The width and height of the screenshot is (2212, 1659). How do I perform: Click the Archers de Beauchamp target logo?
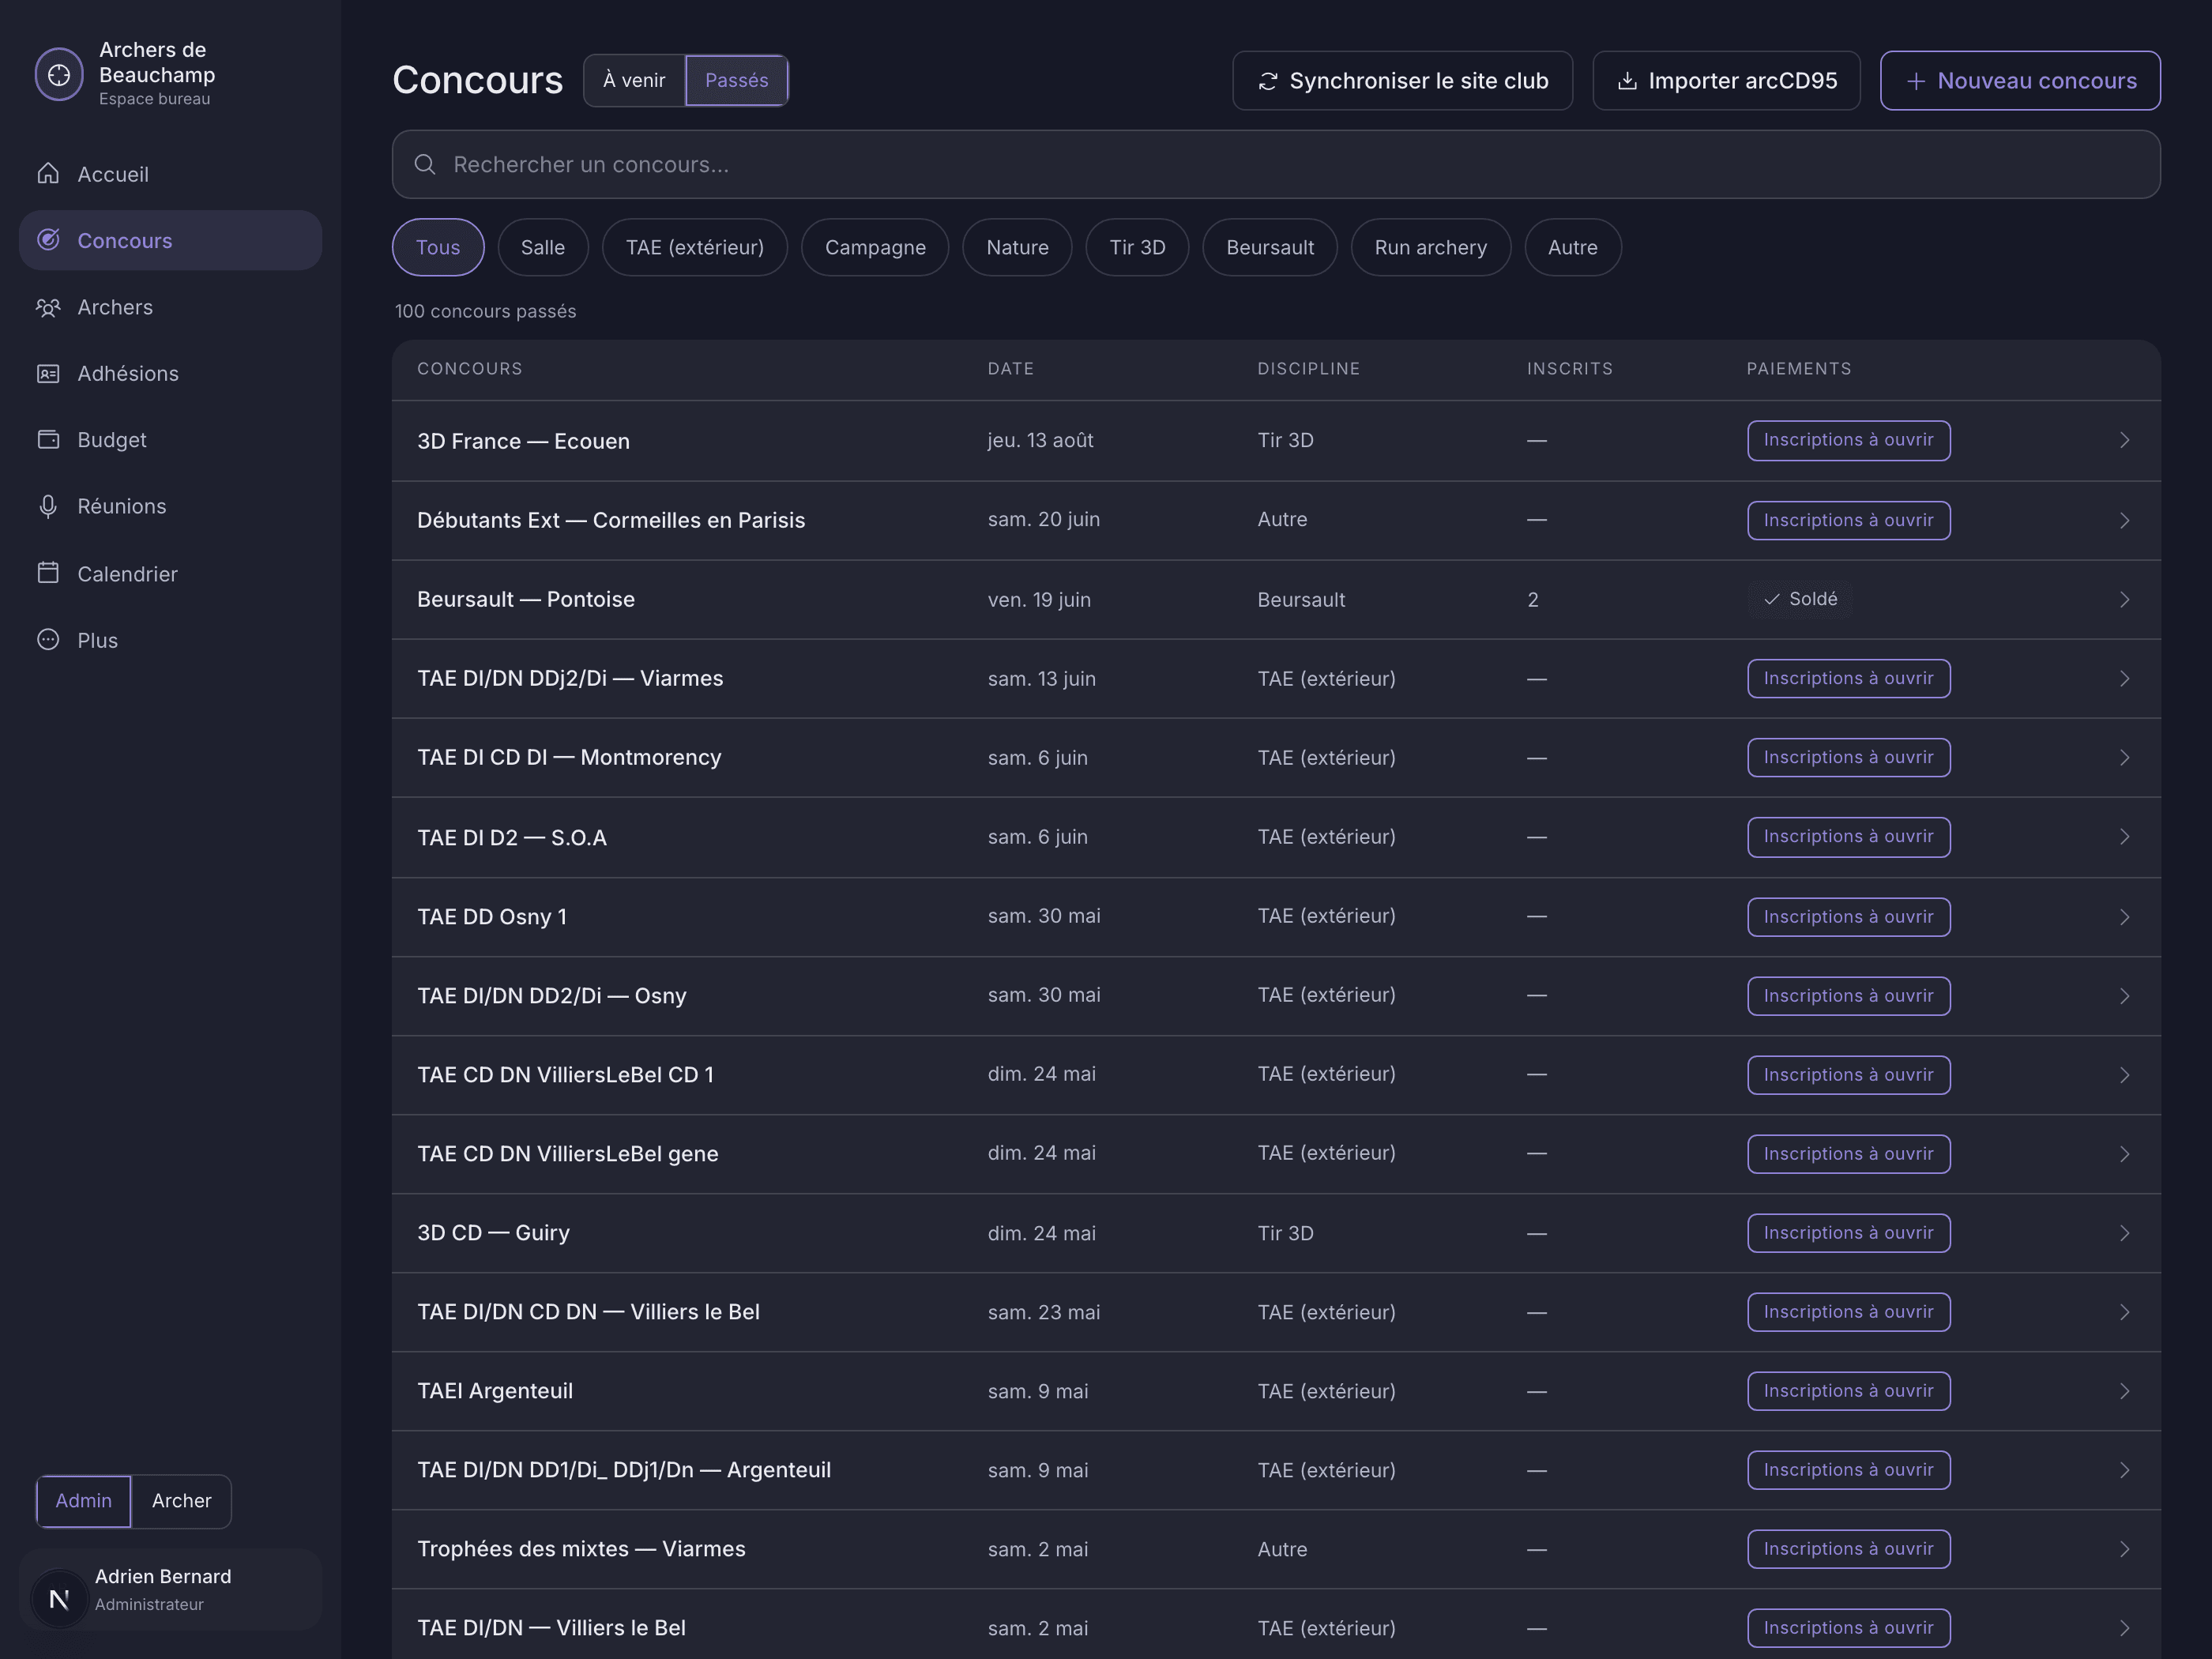(59, 74)
